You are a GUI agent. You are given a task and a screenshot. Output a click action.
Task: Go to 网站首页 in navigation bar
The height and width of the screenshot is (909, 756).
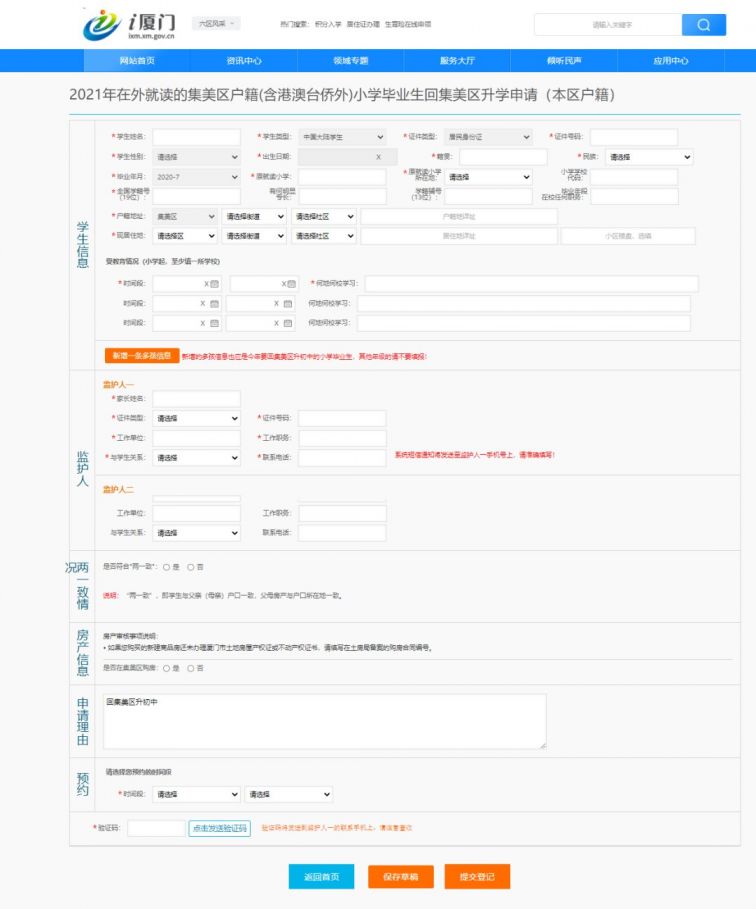(x=137, y=61)
